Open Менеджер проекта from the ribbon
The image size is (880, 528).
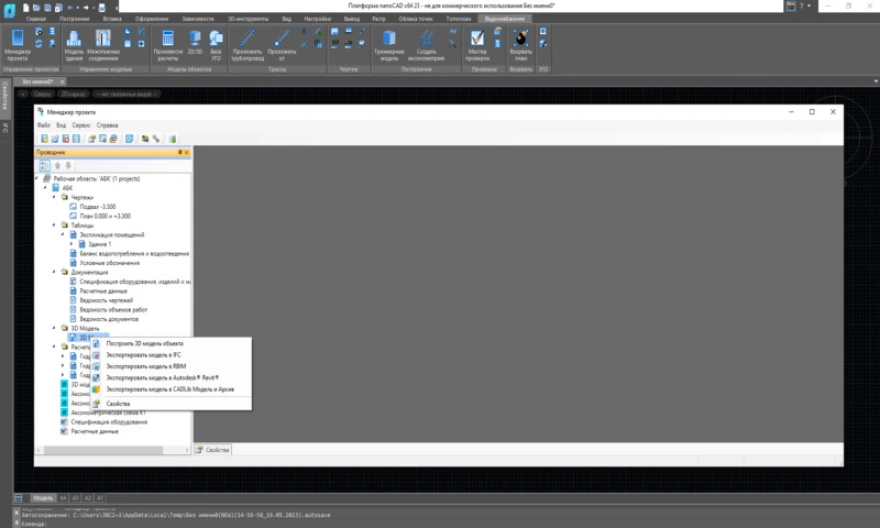click(17, 43)
